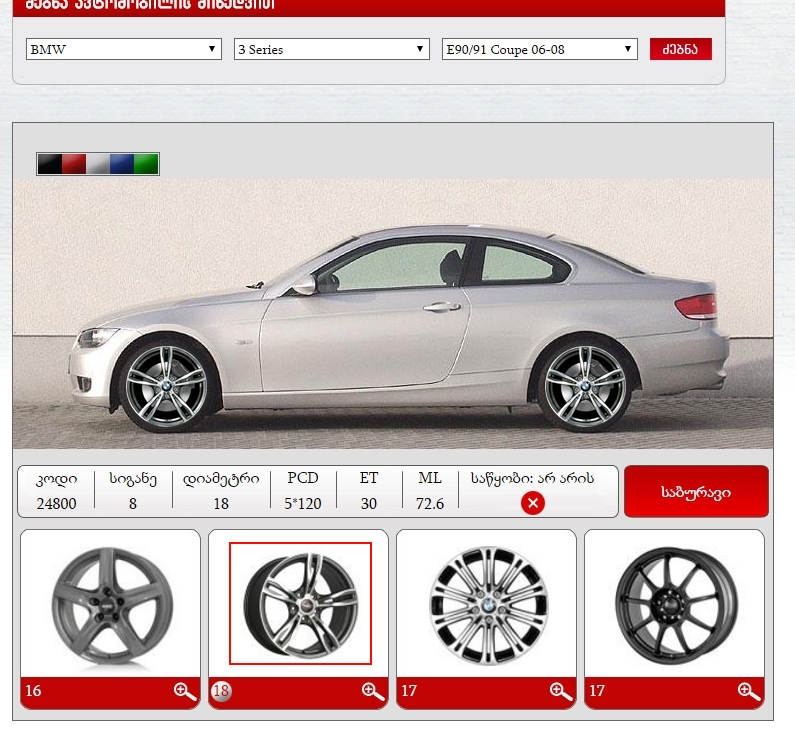The width and height of the screenshot is (795, 731).
Task: Click the diameter value 18
Action: (221, 503)
